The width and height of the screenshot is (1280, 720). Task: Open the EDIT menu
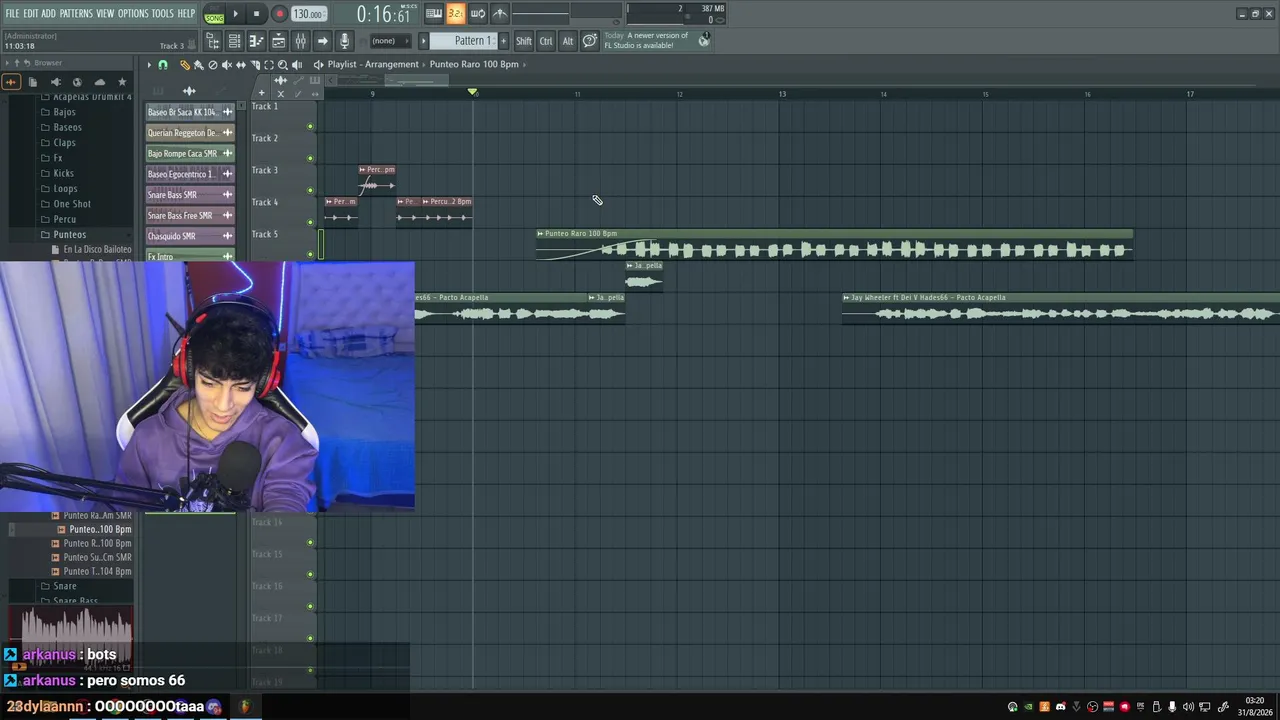click(x=31, y=14)
